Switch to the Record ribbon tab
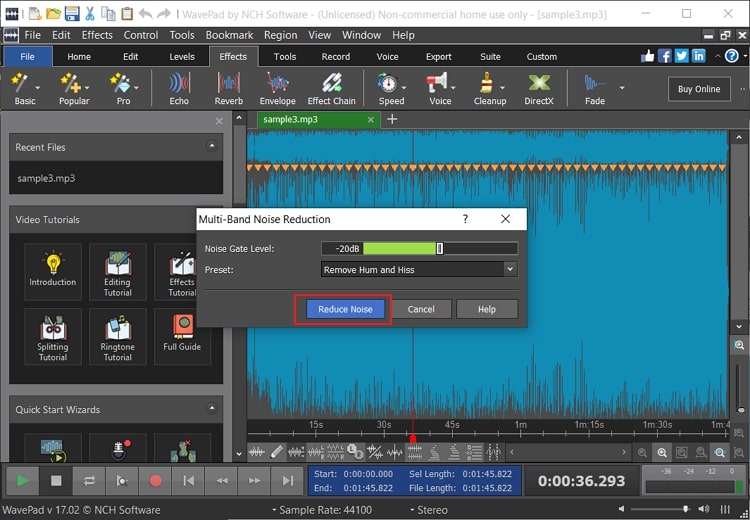Image resolution: width=750 pixels, height=520 pixels. 336,56
